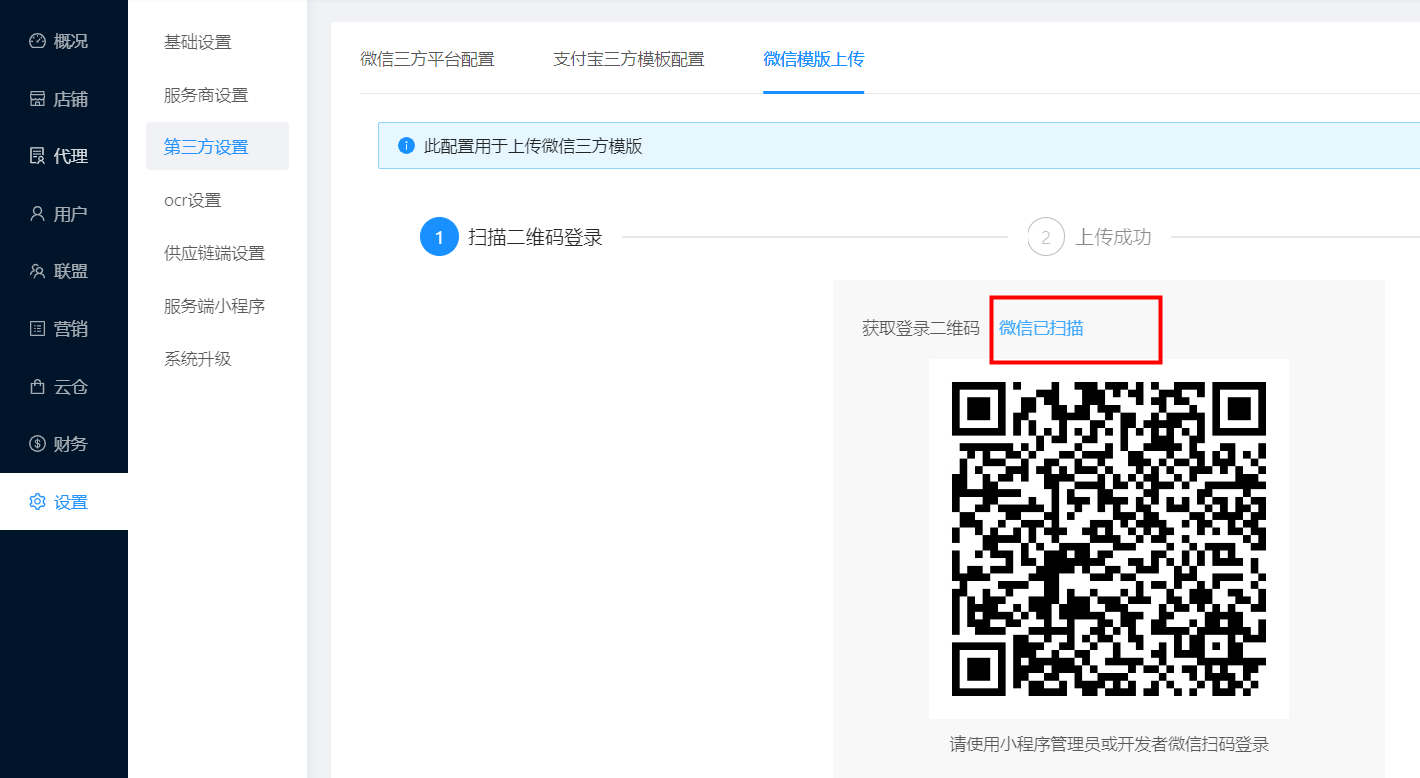Open 基础设置 submenu item
Screen dimensions: 1420x778
(217, 42)
